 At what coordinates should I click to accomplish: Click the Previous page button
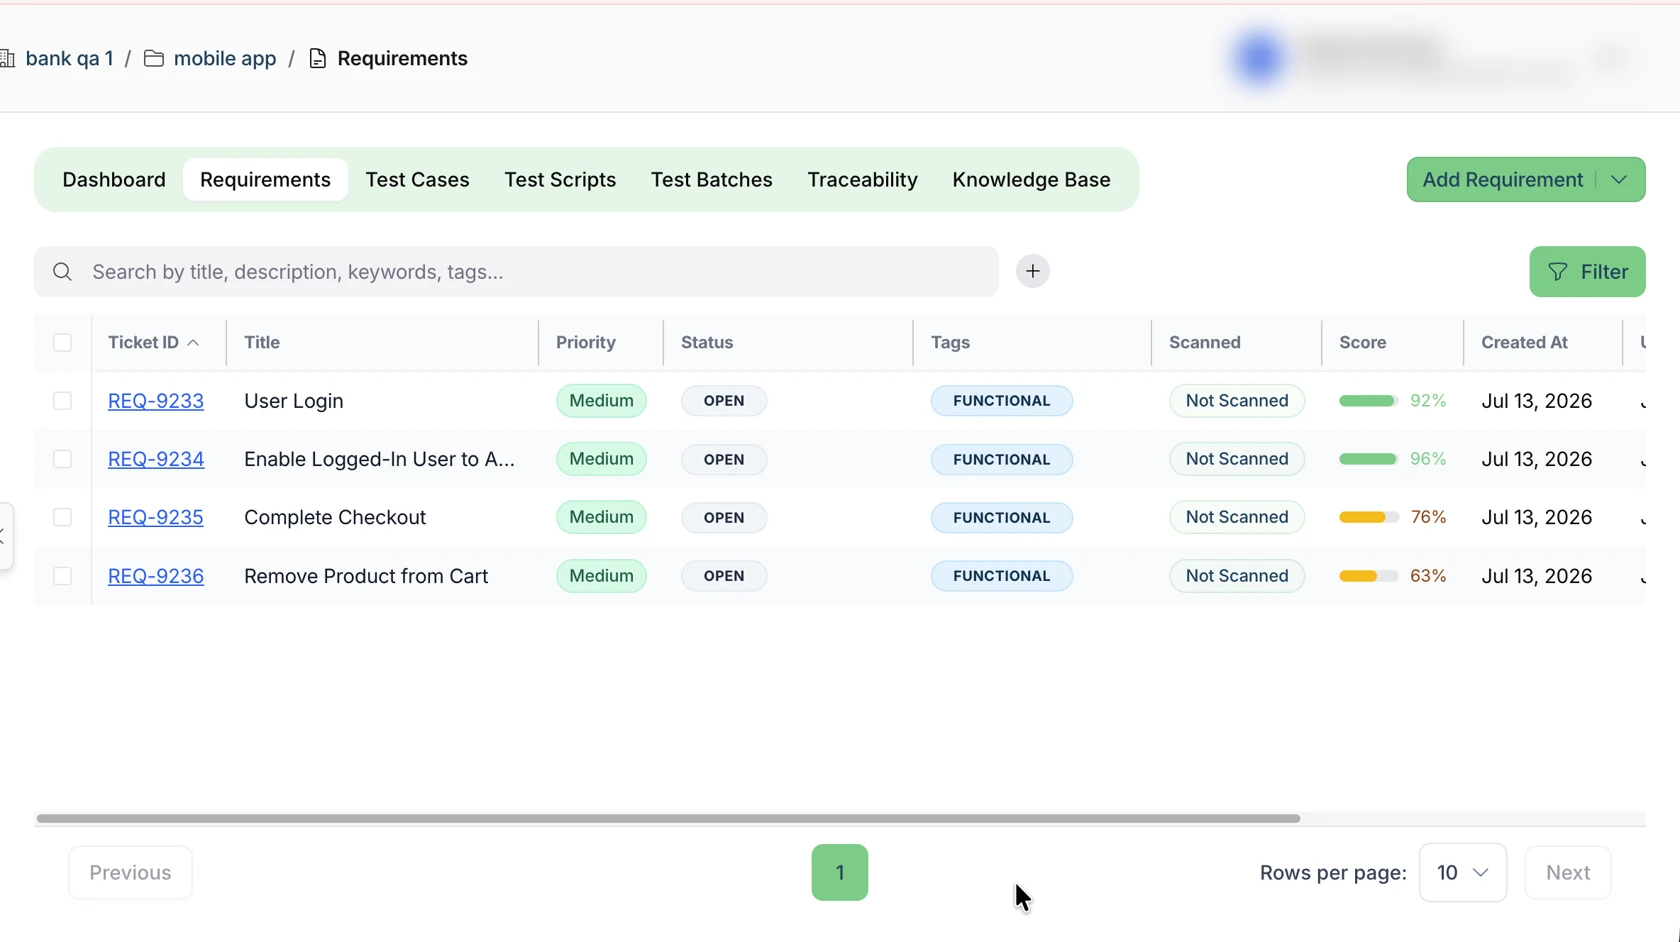[x=130, y=872]
